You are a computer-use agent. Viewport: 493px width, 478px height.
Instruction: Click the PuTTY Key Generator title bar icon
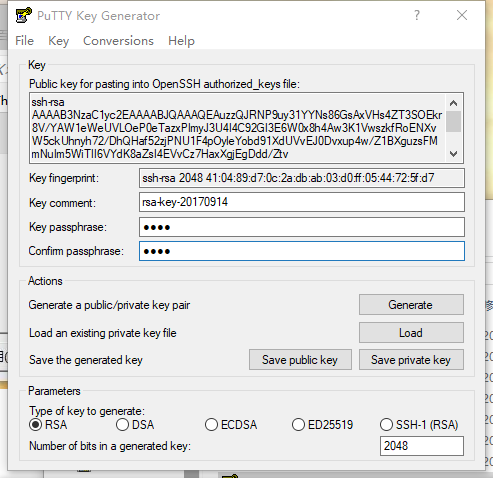click(24, 15)
